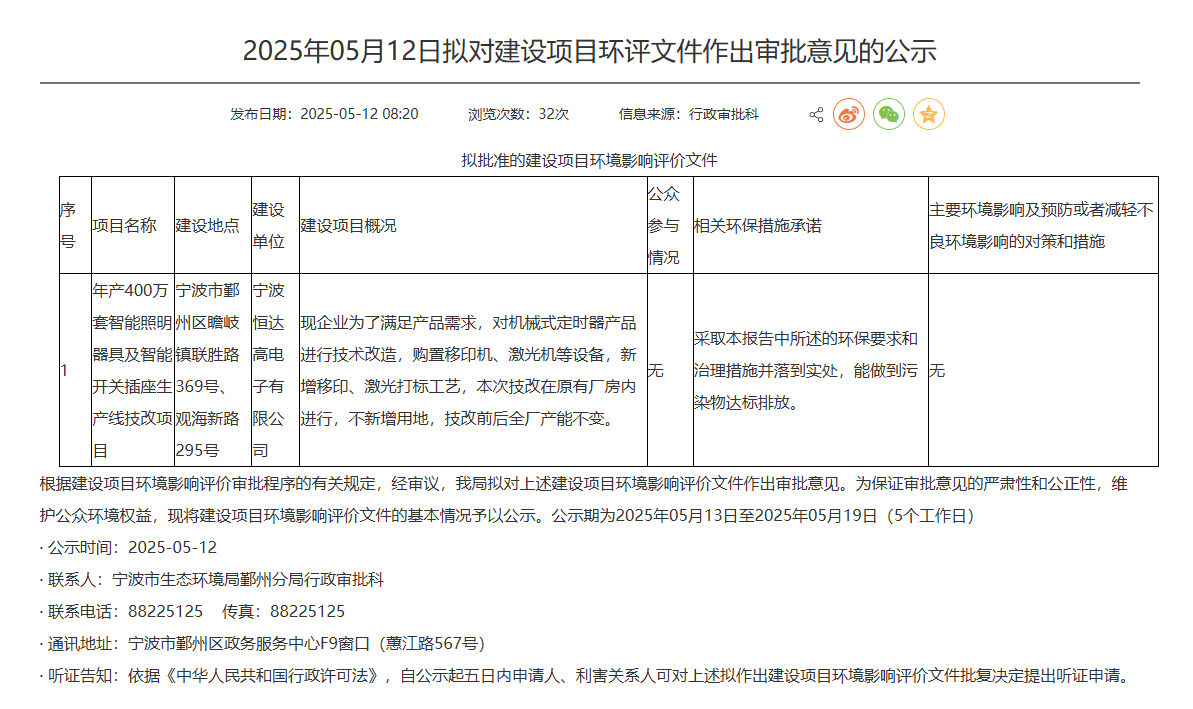Click the row number '1' cell

click(75, 370)
